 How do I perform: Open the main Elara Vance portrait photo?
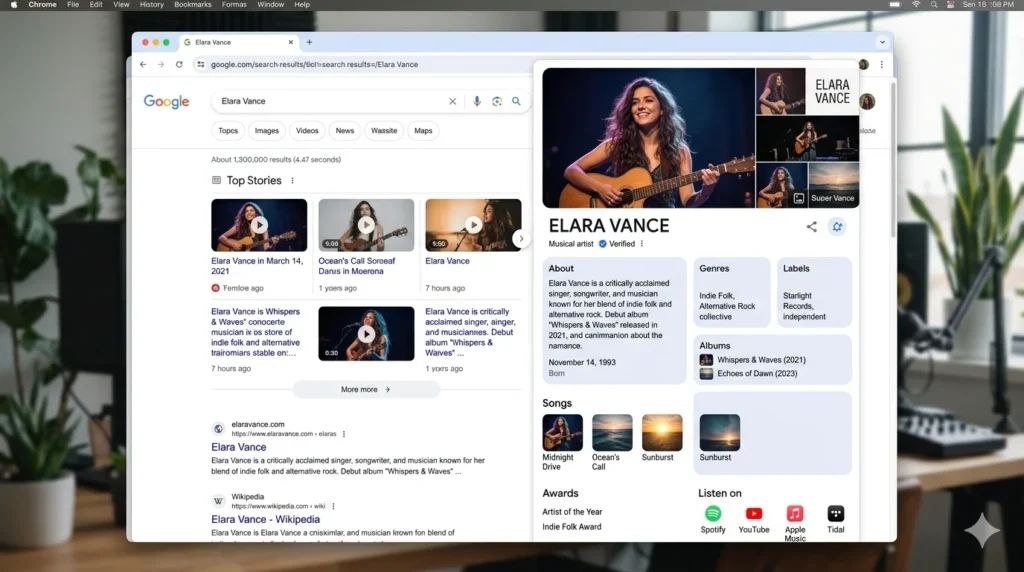(x=648, y=138)
